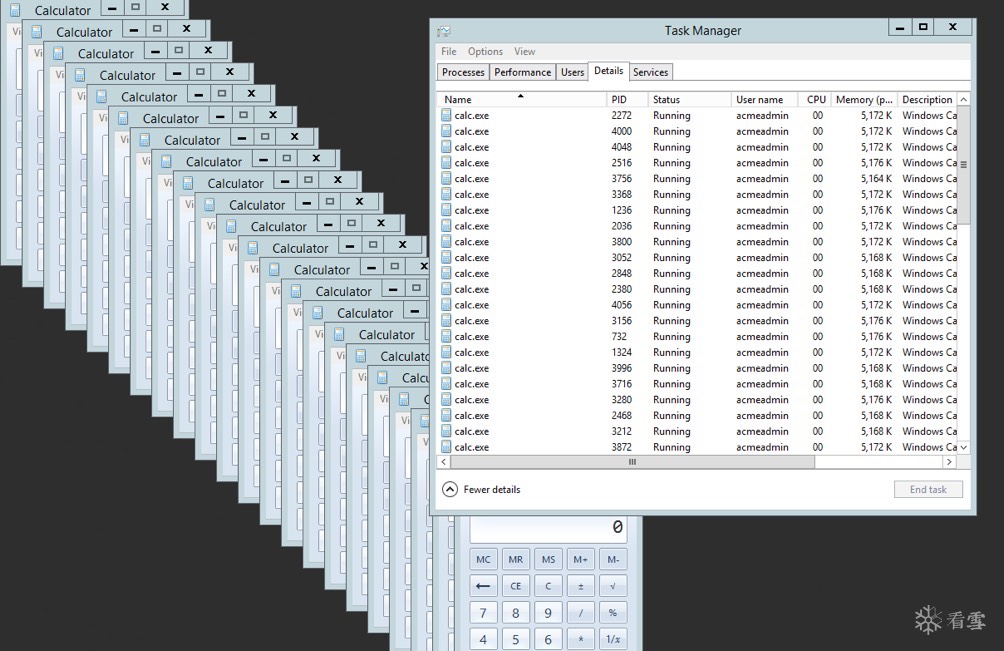Select calc.exe icon for PID 4000
The image size is (1004, 651).
pos(446,131)
